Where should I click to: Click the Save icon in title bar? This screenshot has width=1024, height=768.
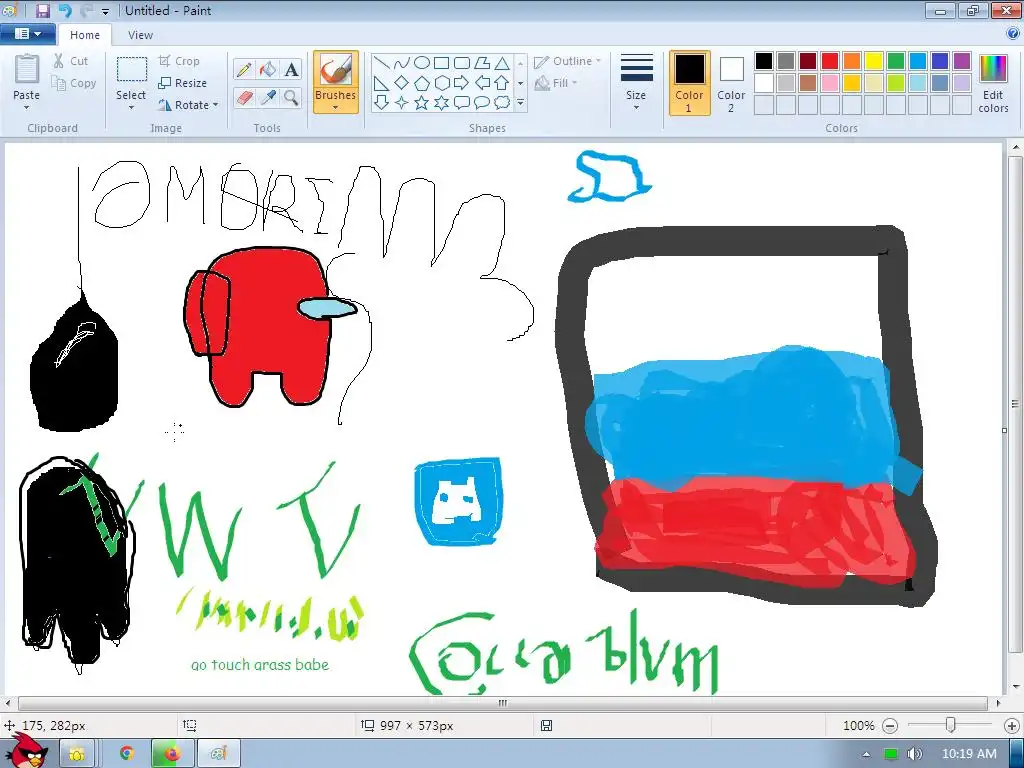[43, 10]
